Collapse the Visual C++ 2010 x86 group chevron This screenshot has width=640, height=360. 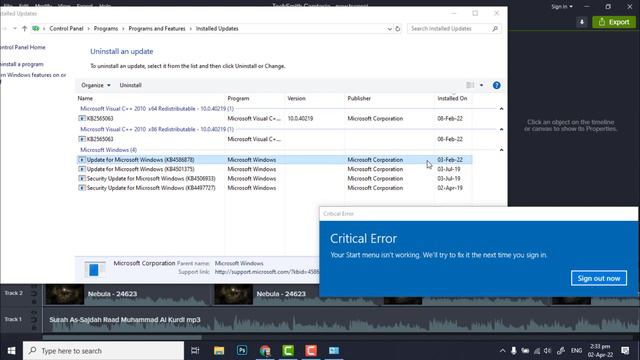tap(501, 129)
